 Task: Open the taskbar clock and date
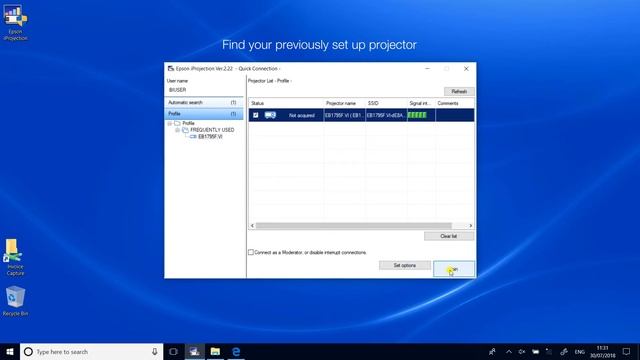coord(602,352)
